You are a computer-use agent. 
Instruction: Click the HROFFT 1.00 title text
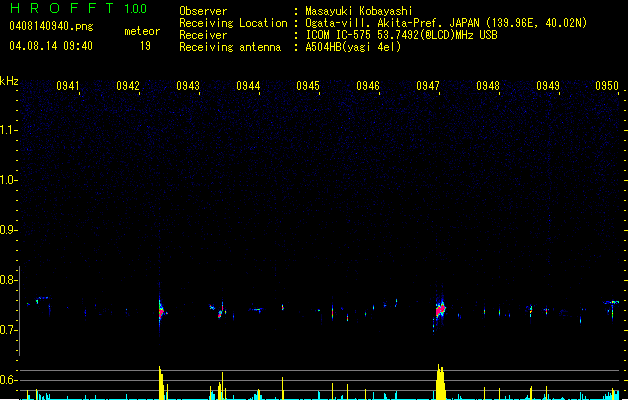coord(79,8)
